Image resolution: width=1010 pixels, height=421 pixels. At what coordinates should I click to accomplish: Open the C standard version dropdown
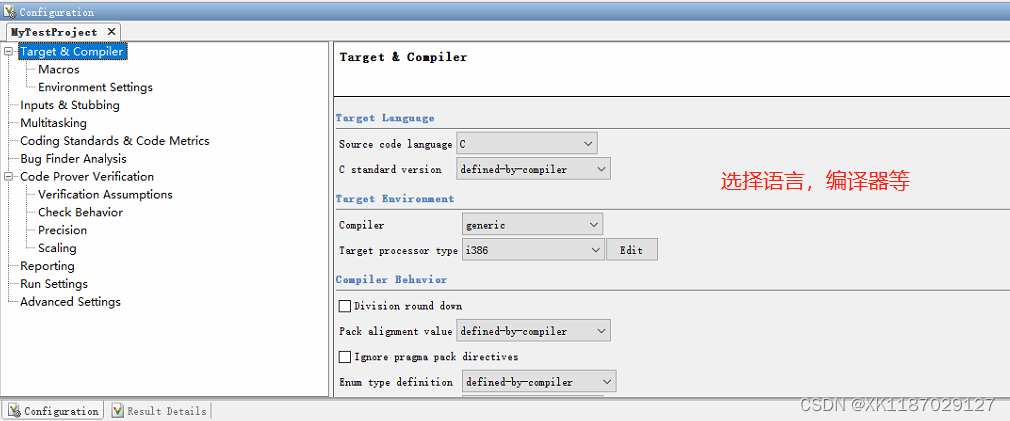[x=533, y=169]
